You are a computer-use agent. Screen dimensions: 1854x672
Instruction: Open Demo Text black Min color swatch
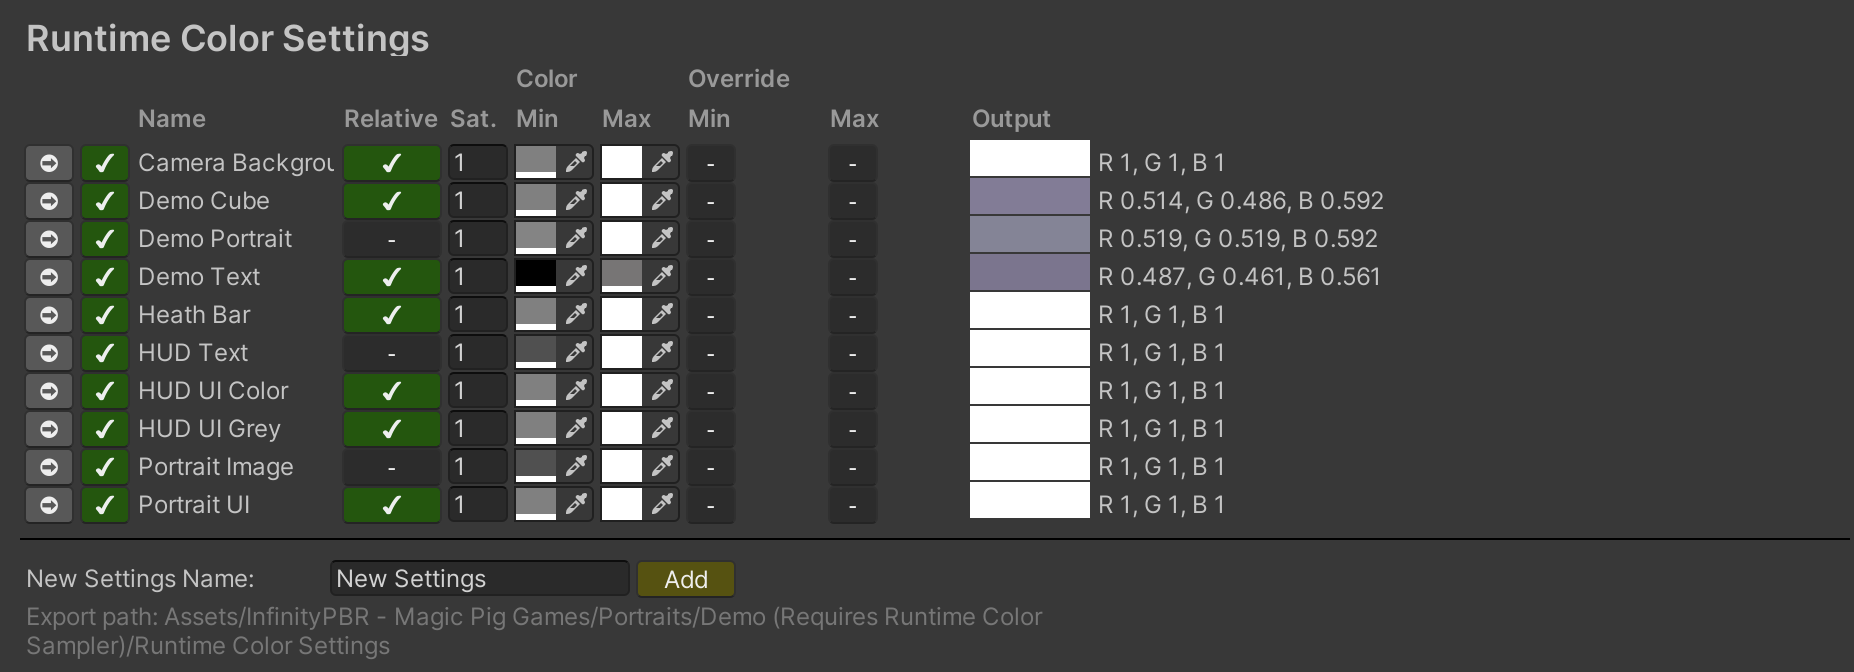[x=536, y=275]
